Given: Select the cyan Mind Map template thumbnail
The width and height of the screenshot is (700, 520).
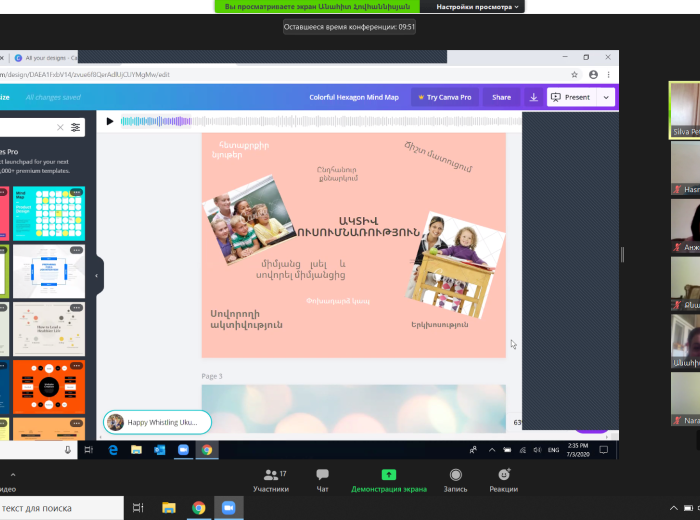Looking at the screenshot, I should (49, 213).
